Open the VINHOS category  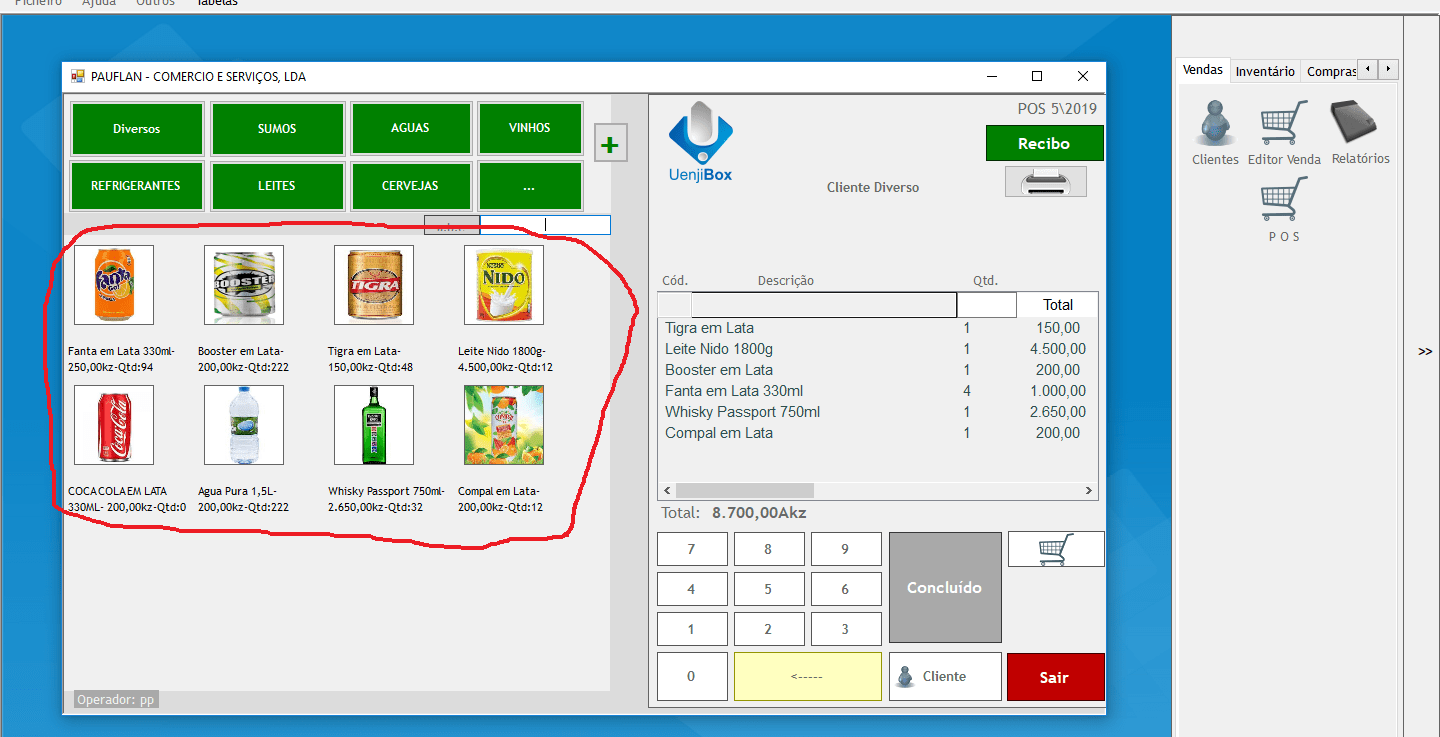coord(530,128)
